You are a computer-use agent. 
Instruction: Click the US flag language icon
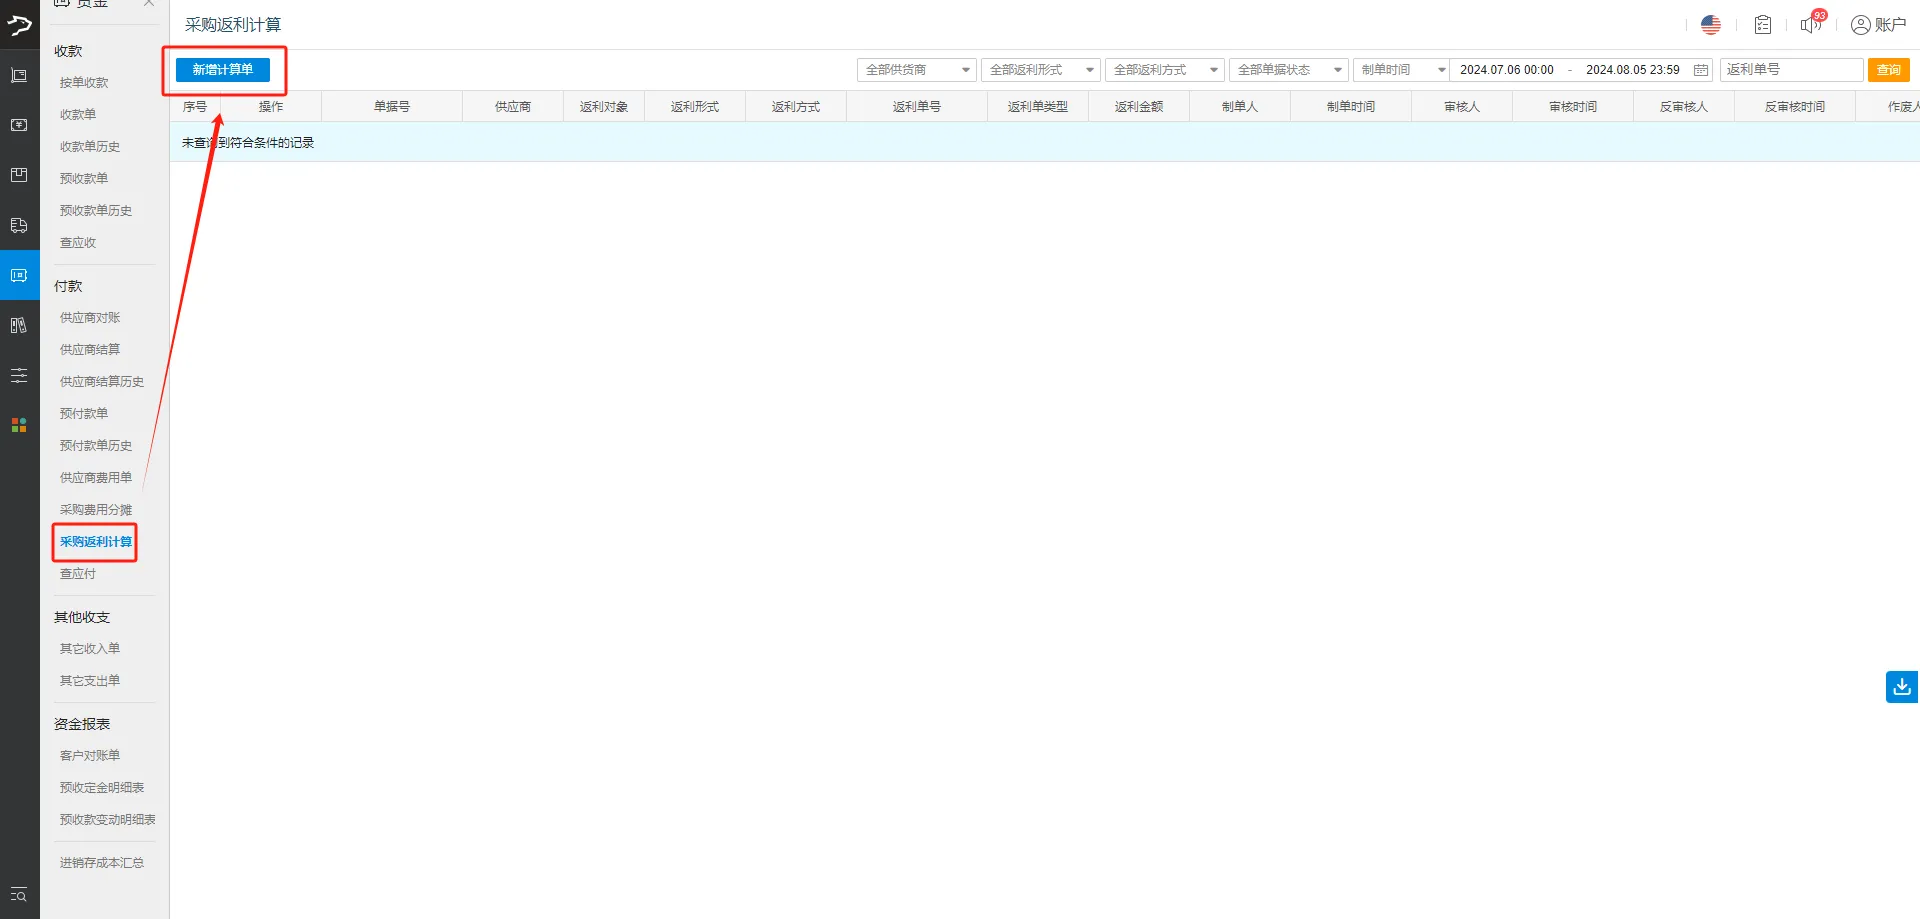(x=1710, y=25)
